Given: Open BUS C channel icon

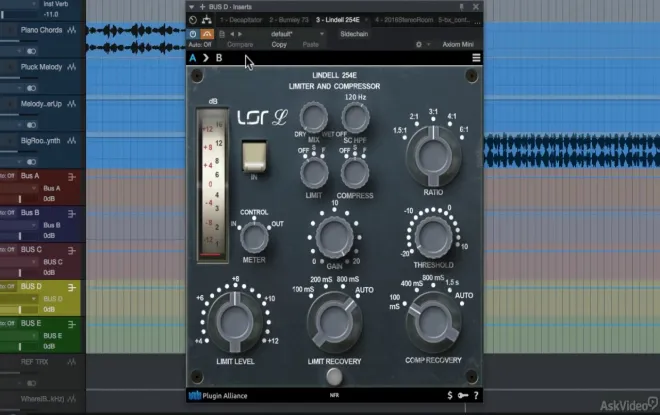Looking at the screenshot, I should (72, 251).
